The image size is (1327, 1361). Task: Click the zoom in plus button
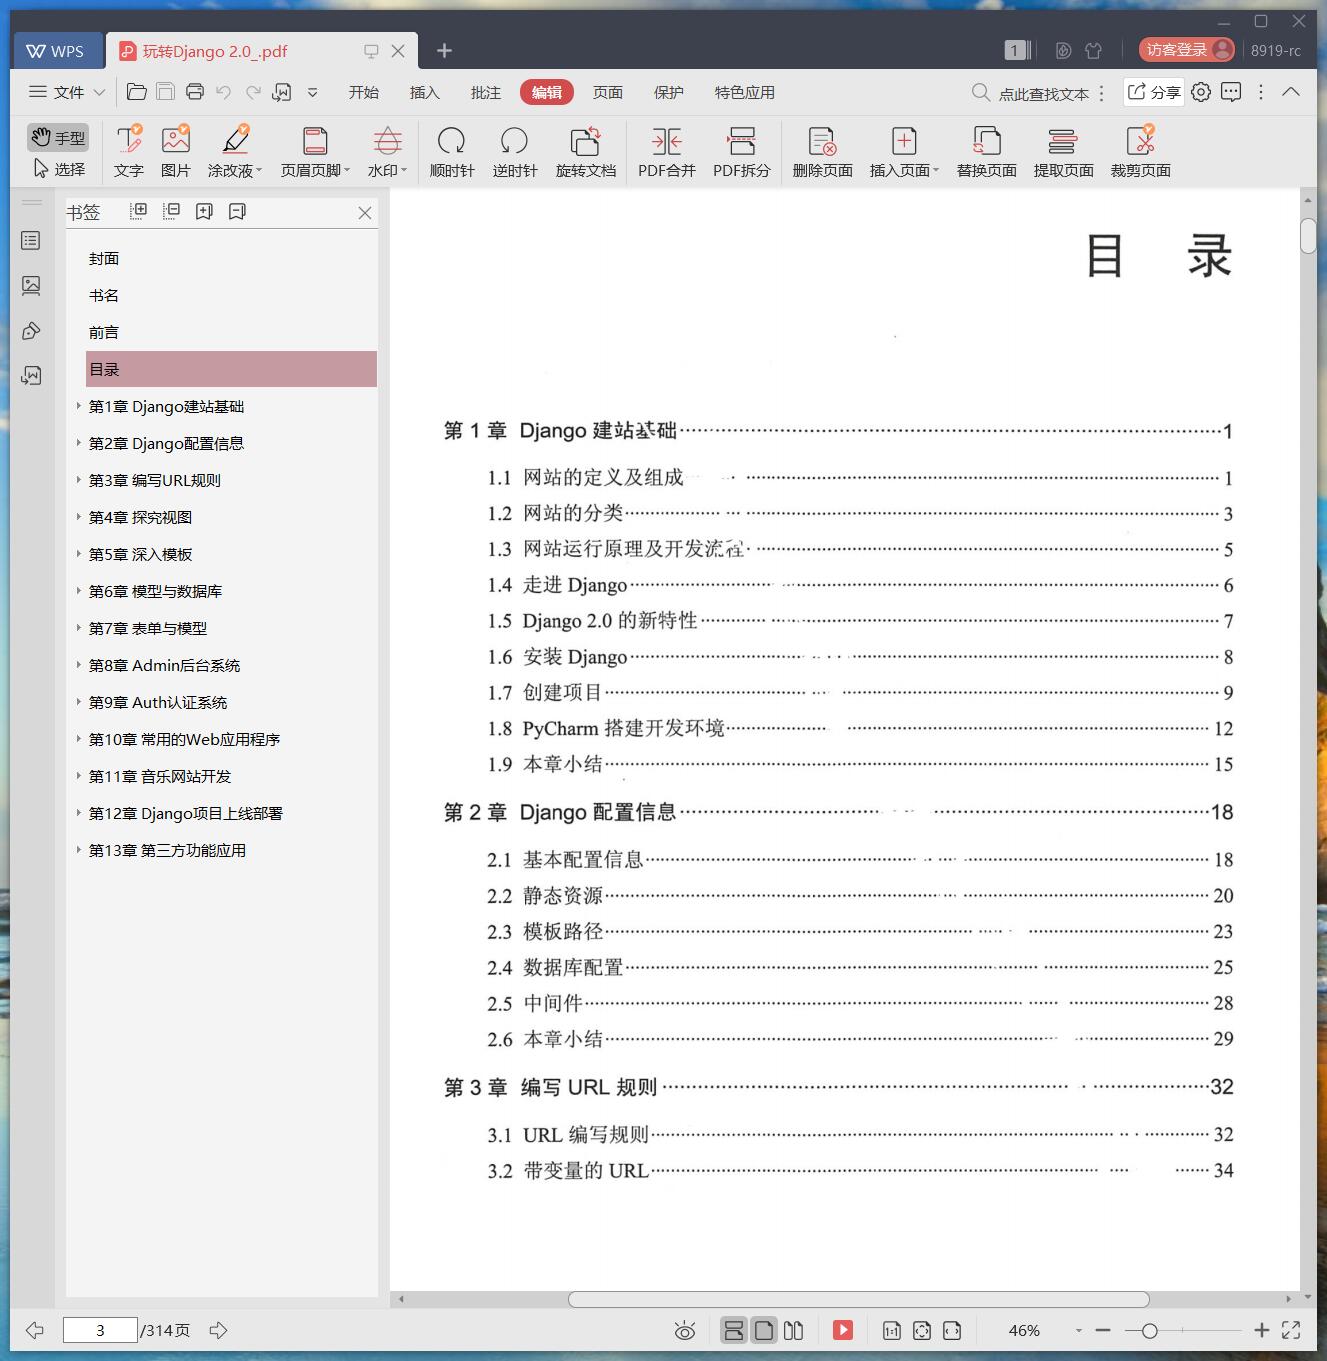(1262, 1330)
